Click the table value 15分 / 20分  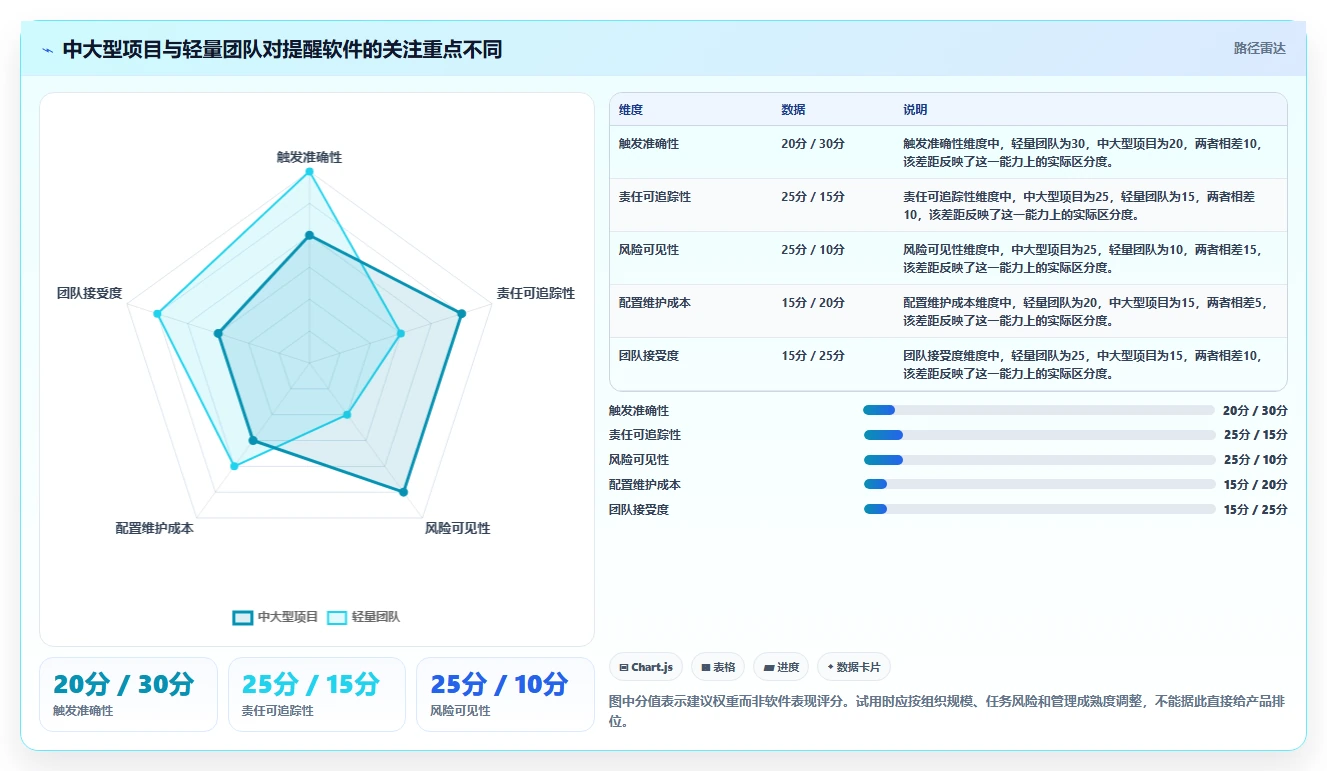813,303
